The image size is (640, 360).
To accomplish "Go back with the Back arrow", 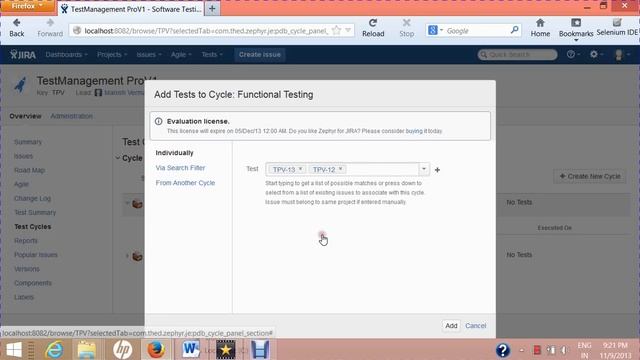I will tap(17, 28).
